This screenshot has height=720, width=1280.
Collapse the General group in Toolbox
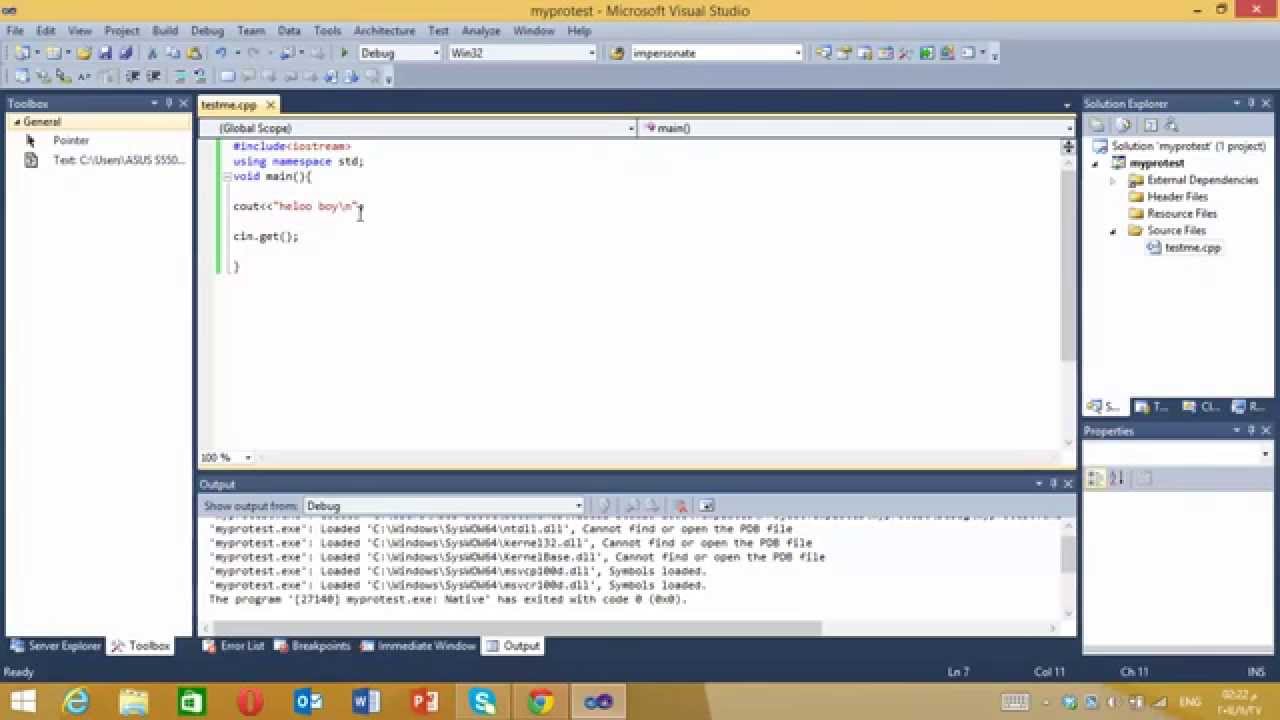[16, 122]
